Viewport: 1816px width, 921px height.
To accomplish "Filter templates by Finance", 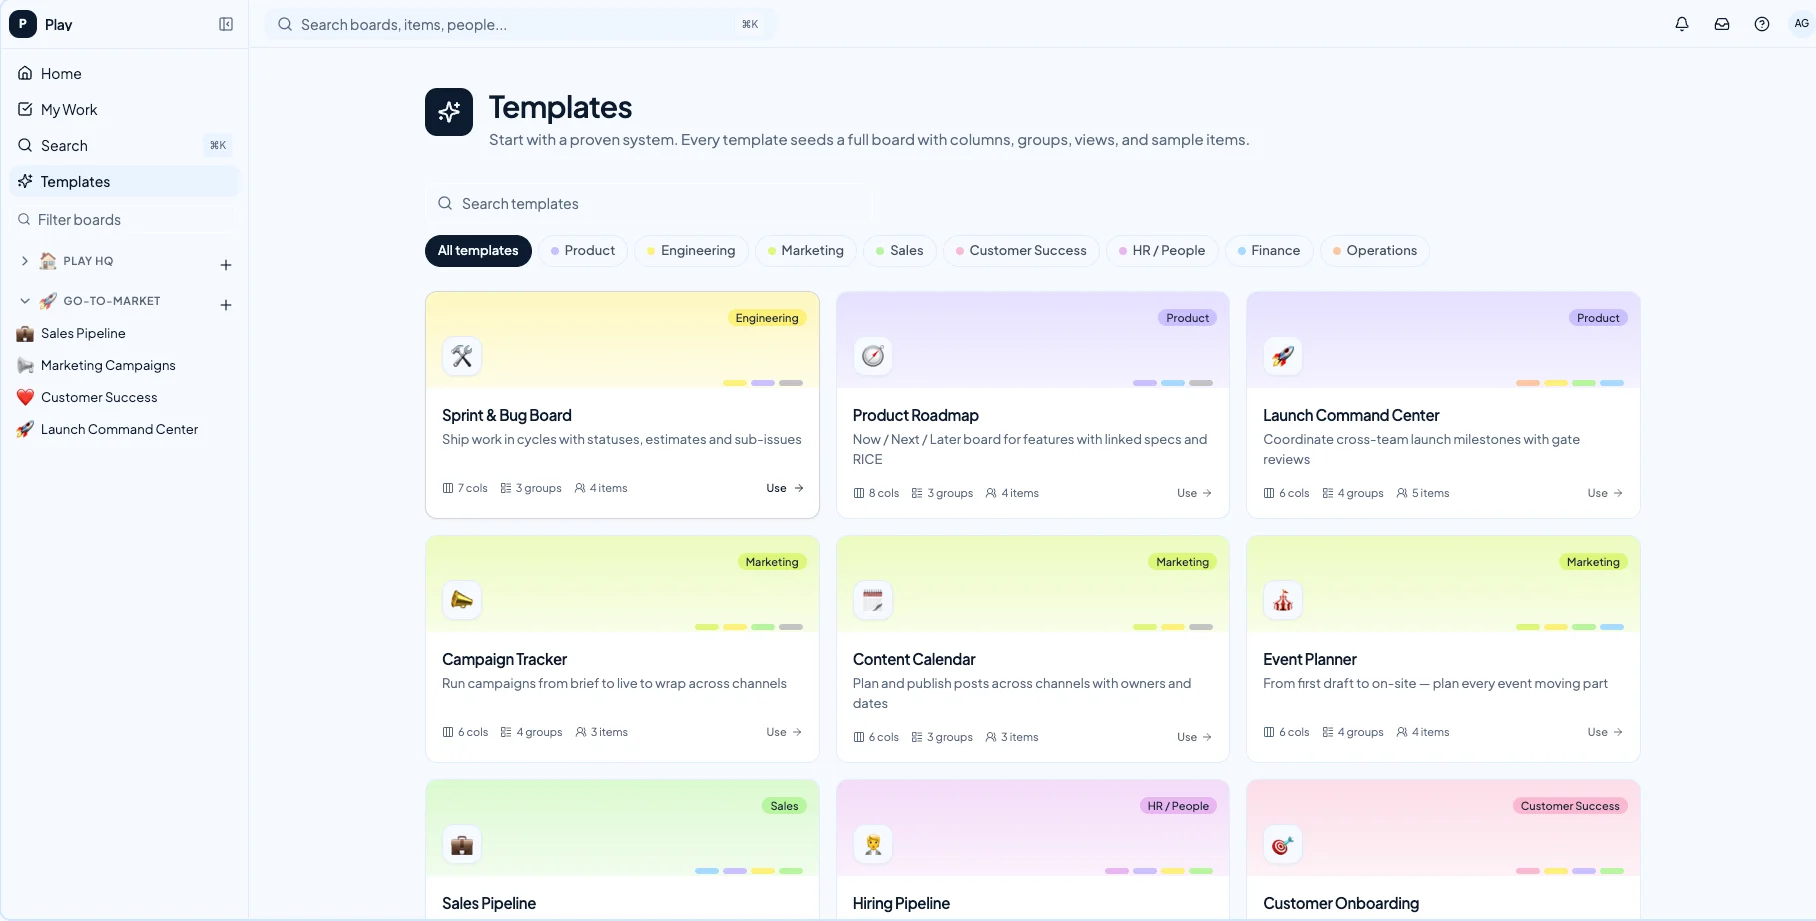I will (x=1269, y=250).
